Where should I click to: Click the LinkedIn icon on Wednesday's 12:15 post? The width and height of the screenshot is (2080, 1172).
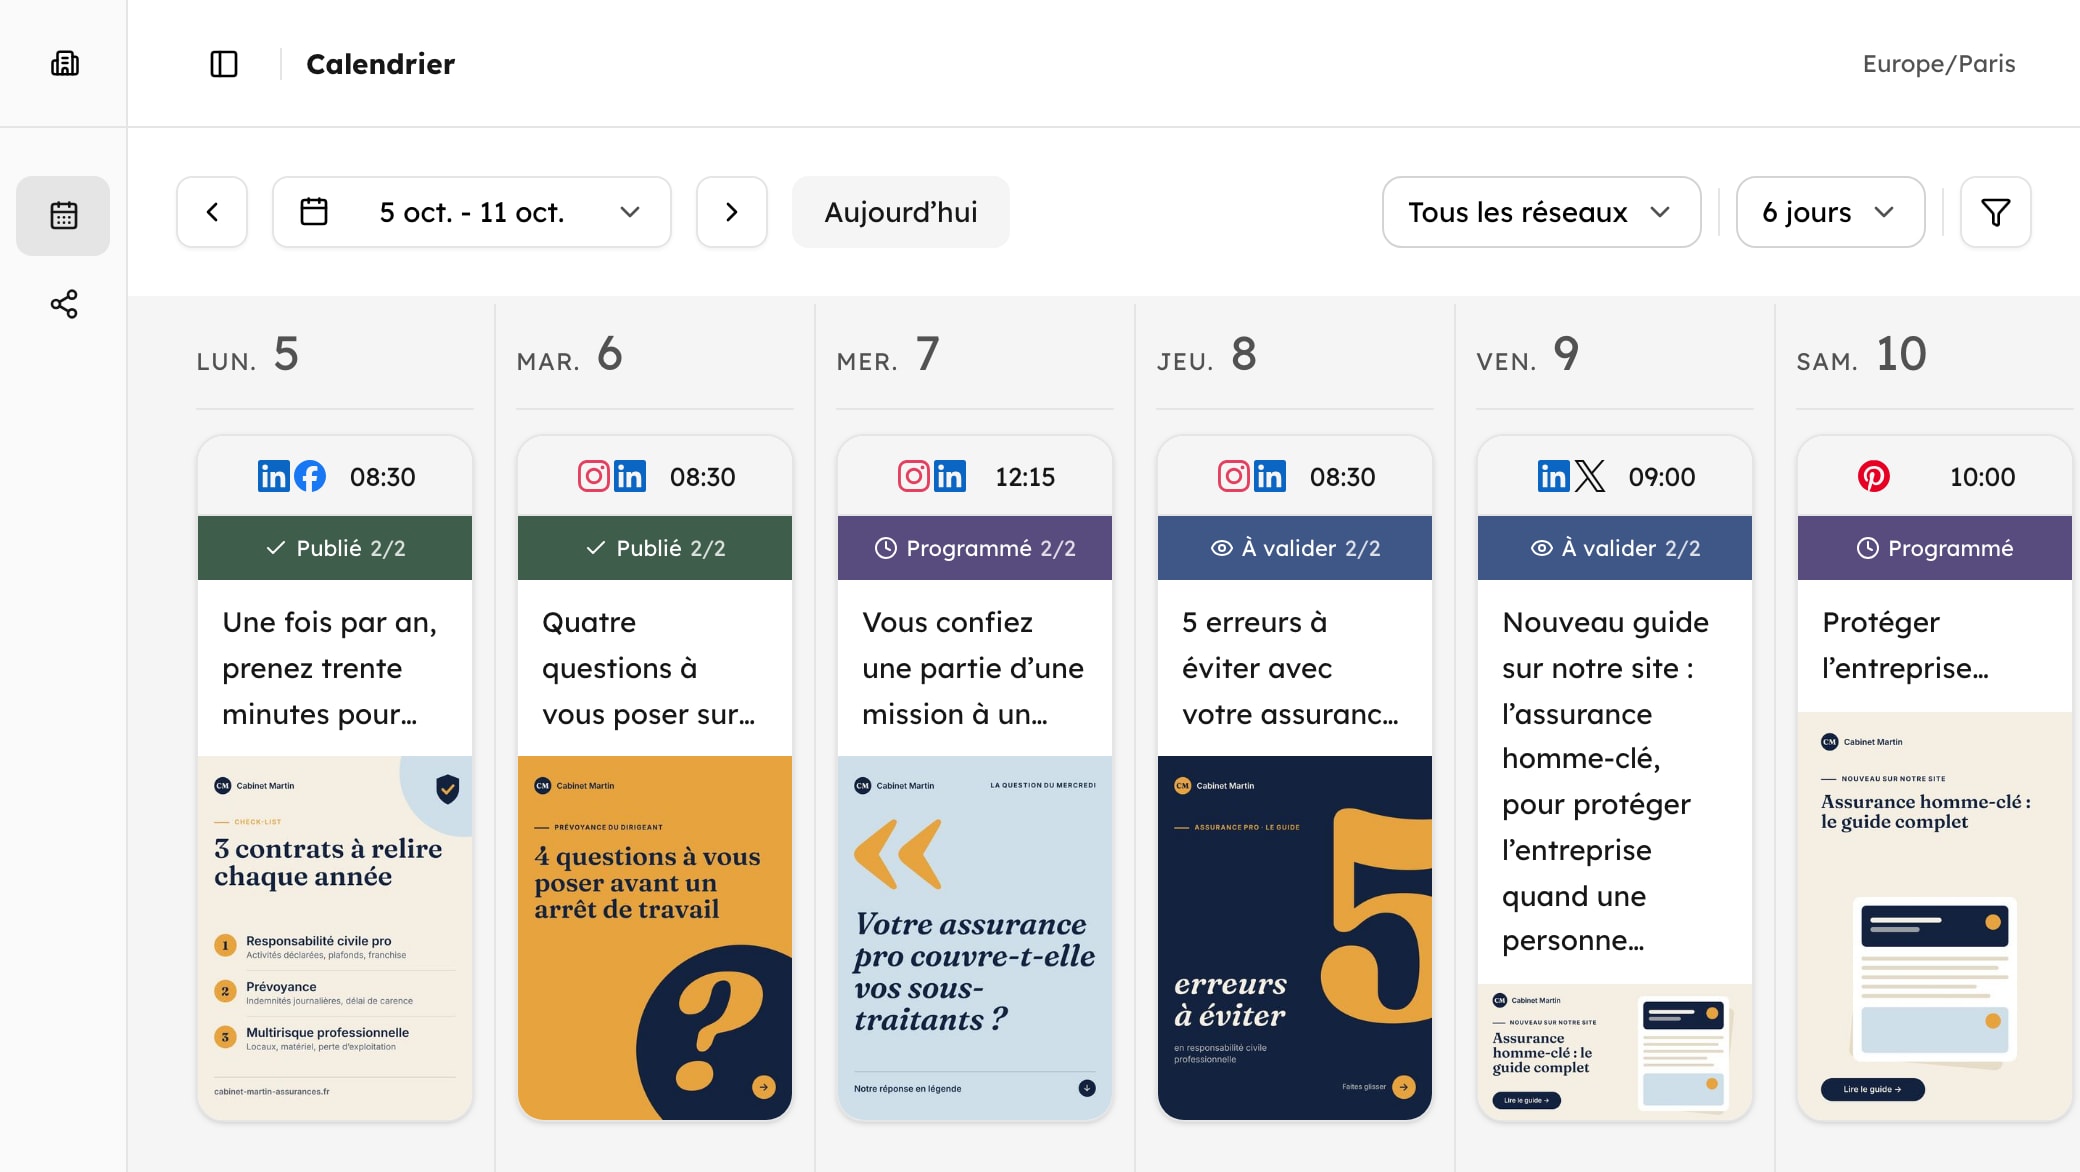pos(950,476)
